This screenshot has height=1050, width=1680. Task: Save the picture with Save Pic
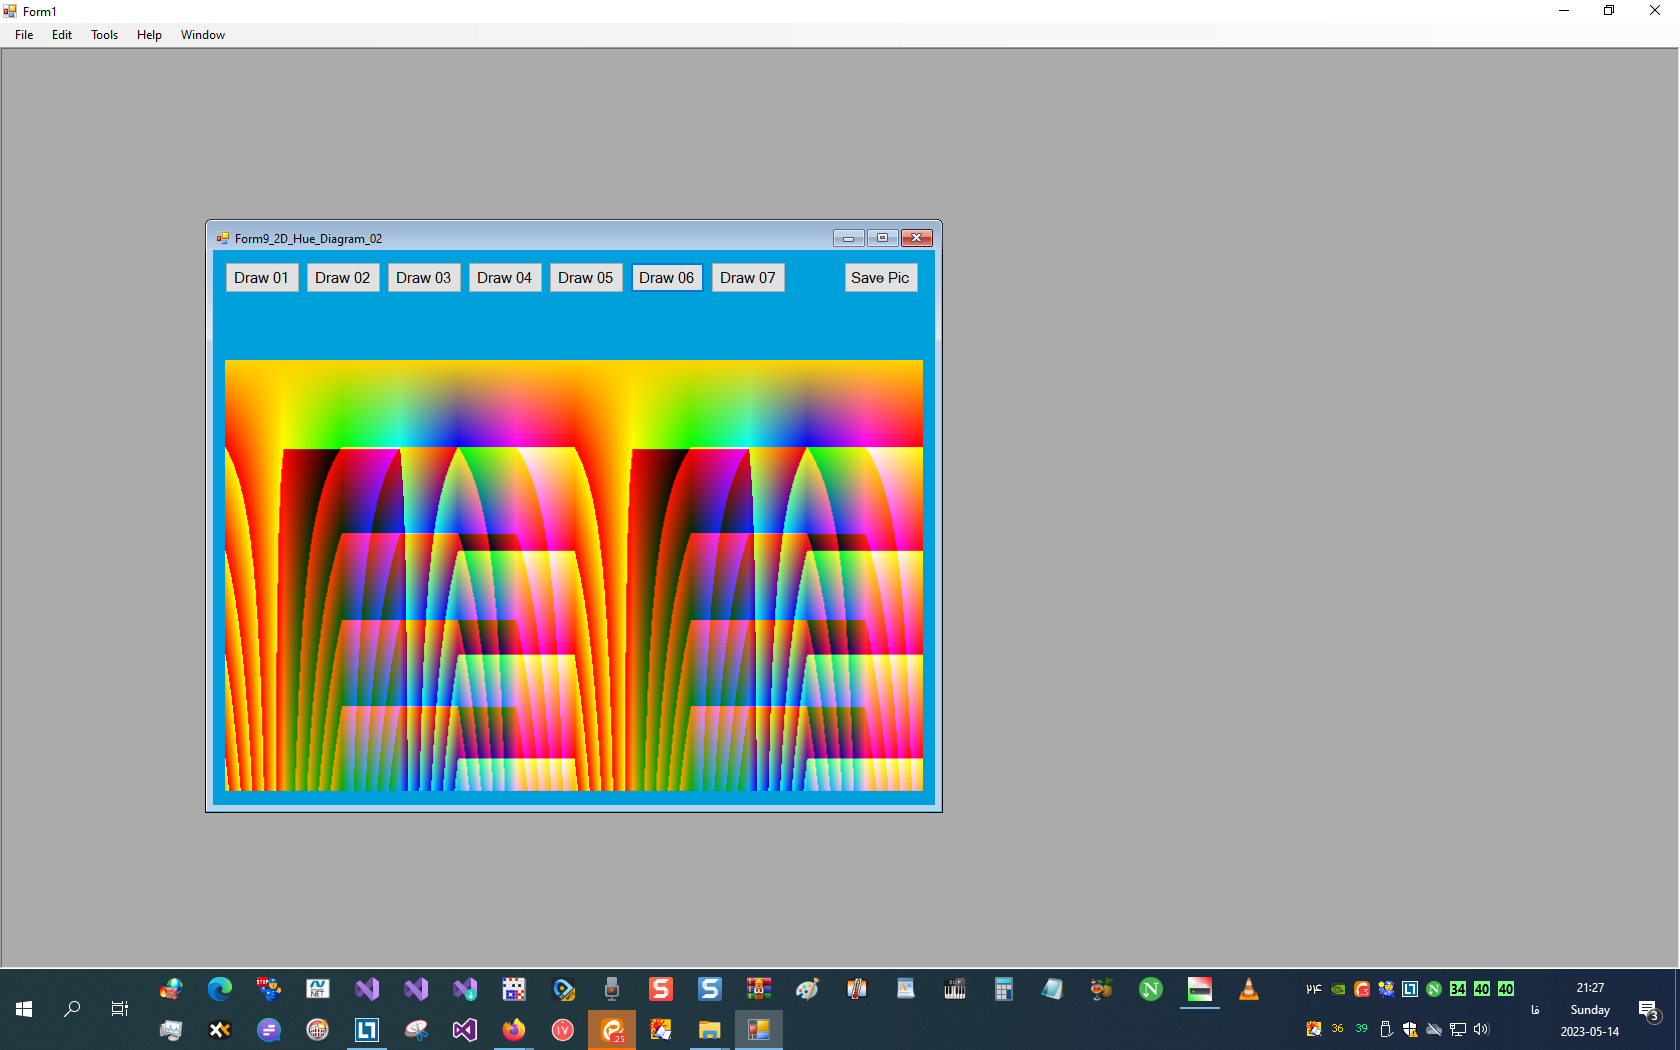click(881, 278)
